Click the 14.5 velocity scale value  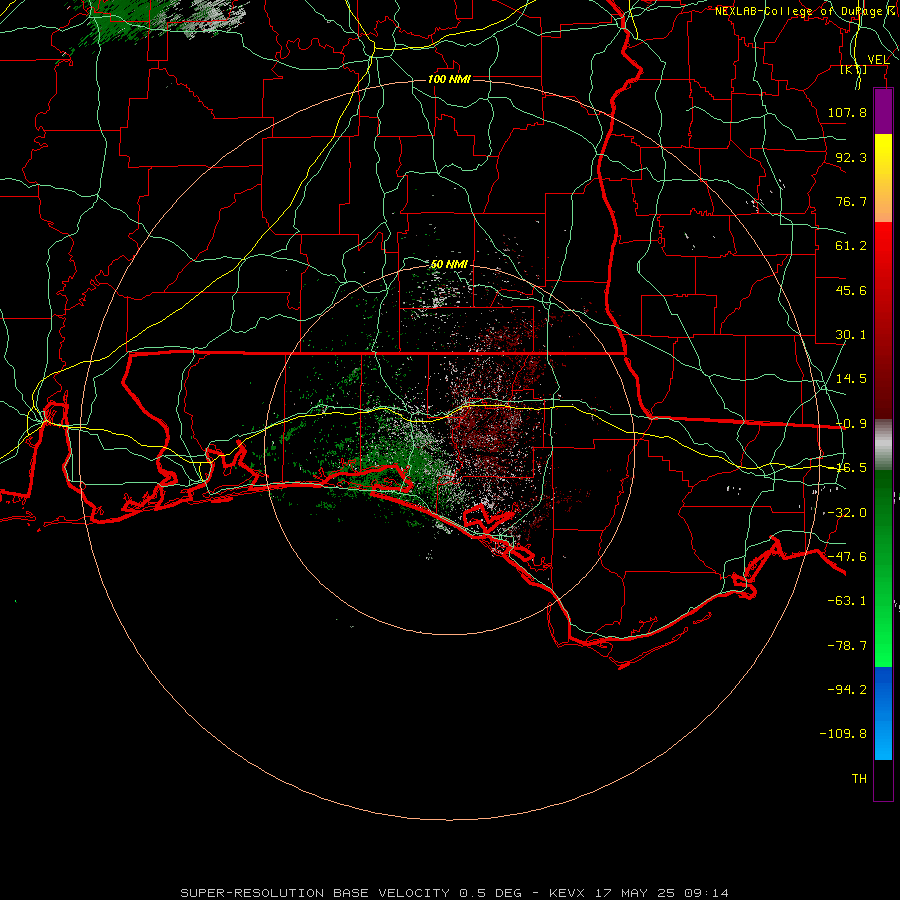[851, 379]
